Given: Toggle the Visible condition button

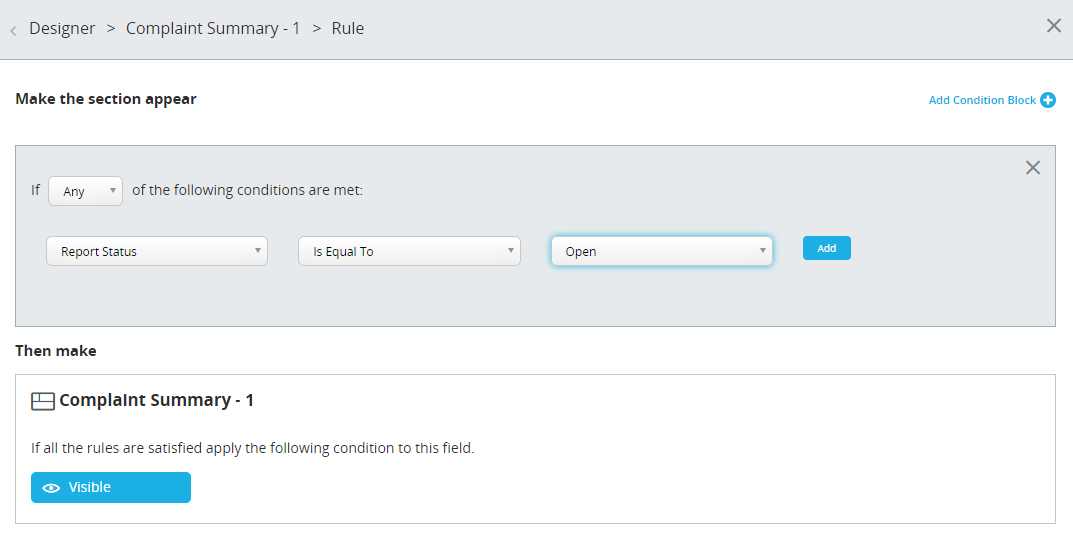Looking at the screenshot, I should pos(111,488).
